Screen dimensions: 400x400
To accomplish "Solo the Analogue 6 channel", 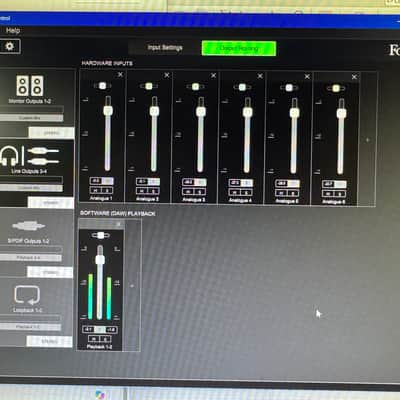I will (x=340, y=194).
